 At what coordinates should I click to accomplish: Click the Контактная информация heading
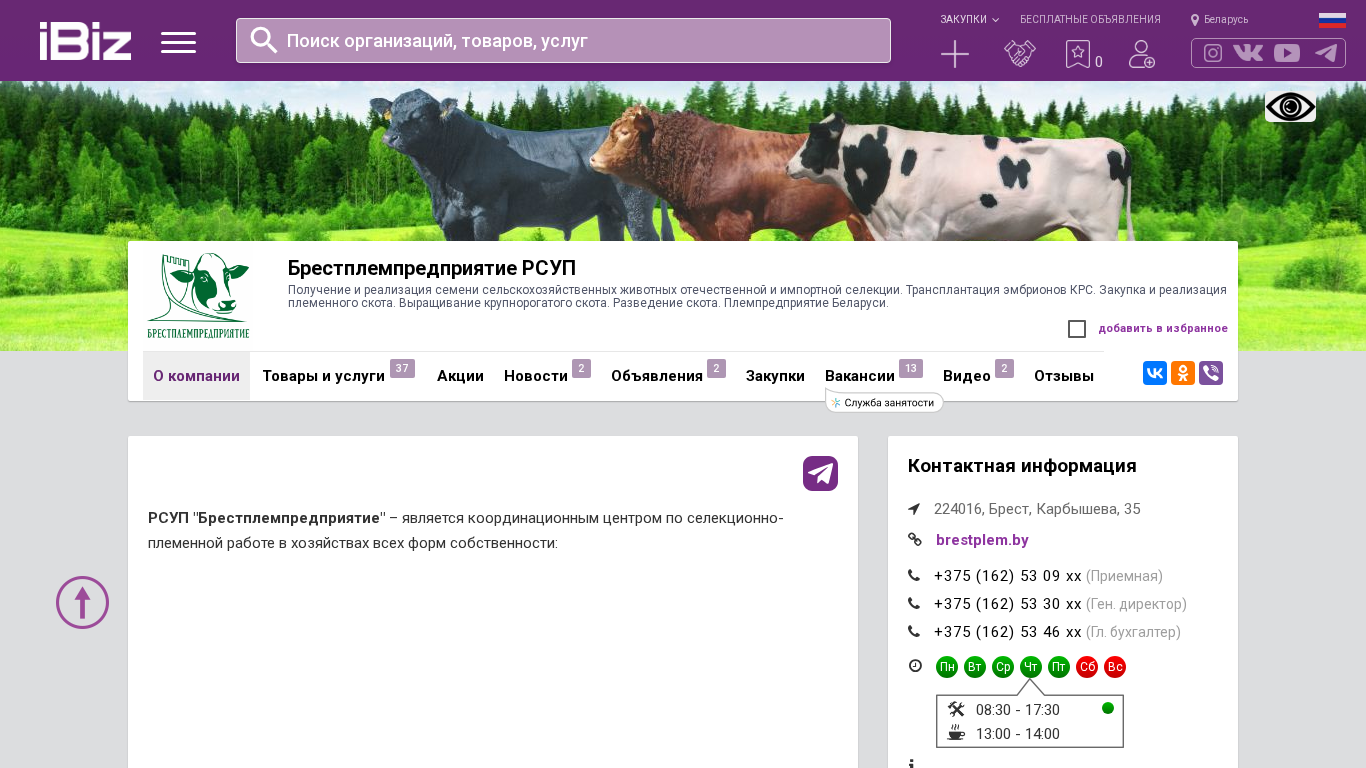pyautogui.click(x=1022, y=466)
